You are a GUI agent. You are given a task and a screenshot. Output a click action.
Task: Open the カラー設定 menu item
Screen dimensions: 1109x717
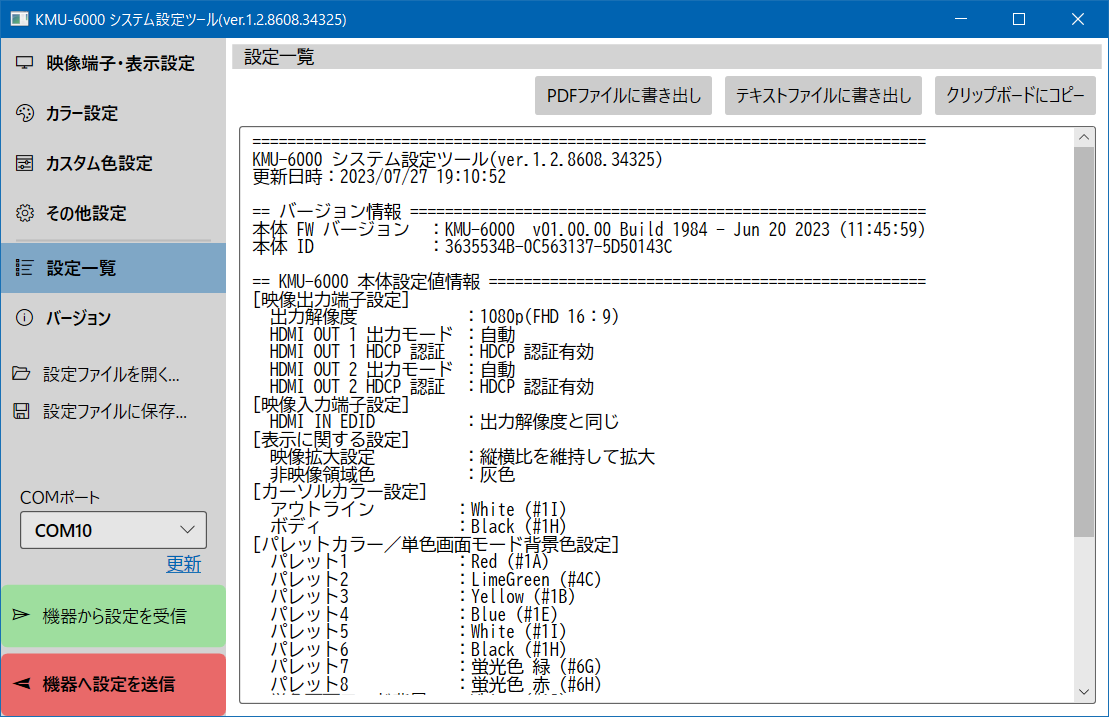pos(82,113)
